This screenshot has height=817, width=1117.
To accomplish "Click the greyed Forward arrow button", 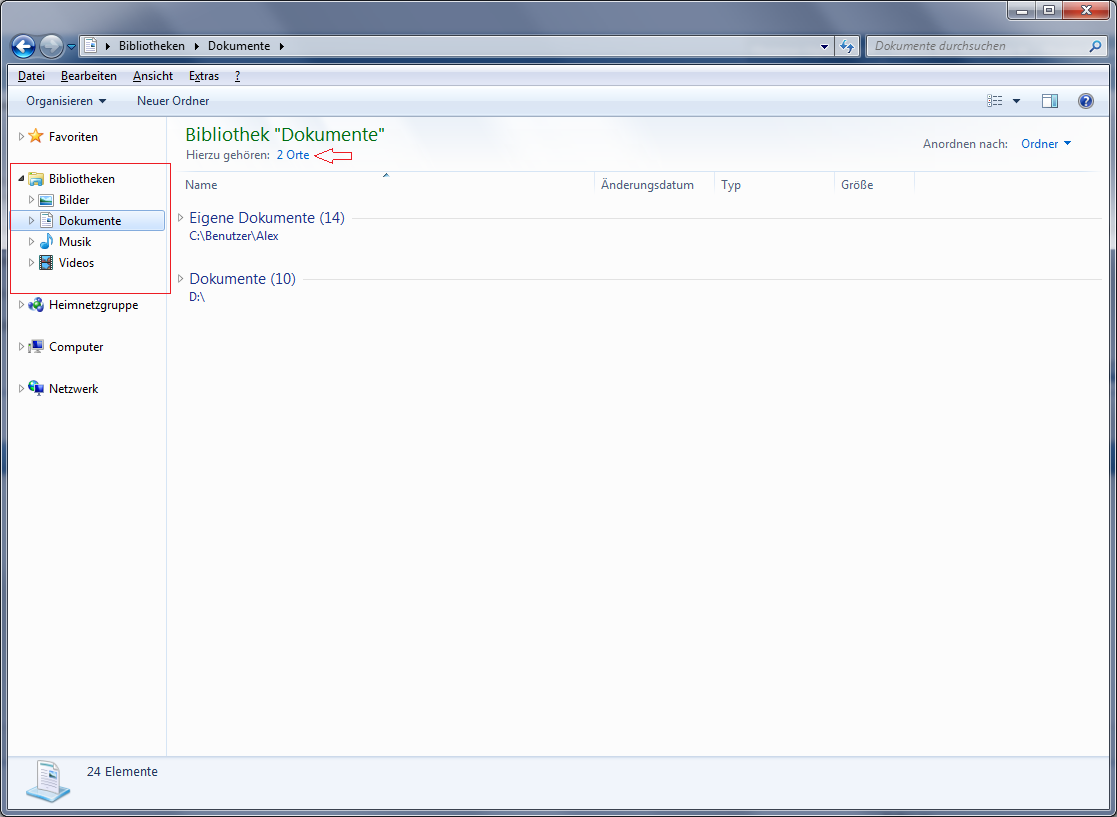I will click(x=51, y=46).
